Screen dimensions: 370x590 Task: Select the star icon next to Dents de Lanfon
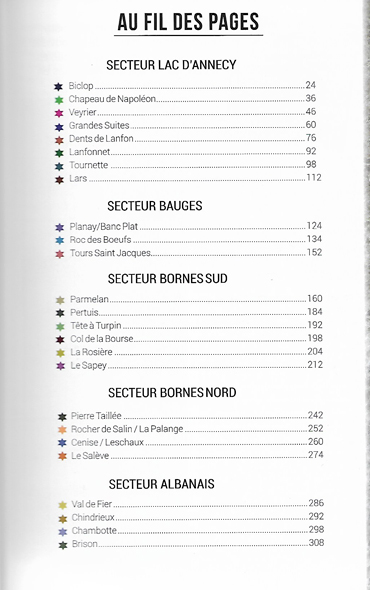tap(59, 140)
